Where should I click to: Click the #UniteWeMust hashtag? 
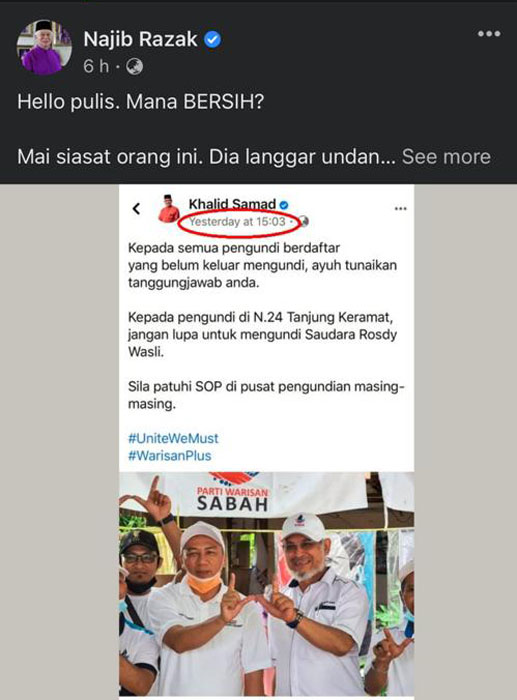[173, 438]
